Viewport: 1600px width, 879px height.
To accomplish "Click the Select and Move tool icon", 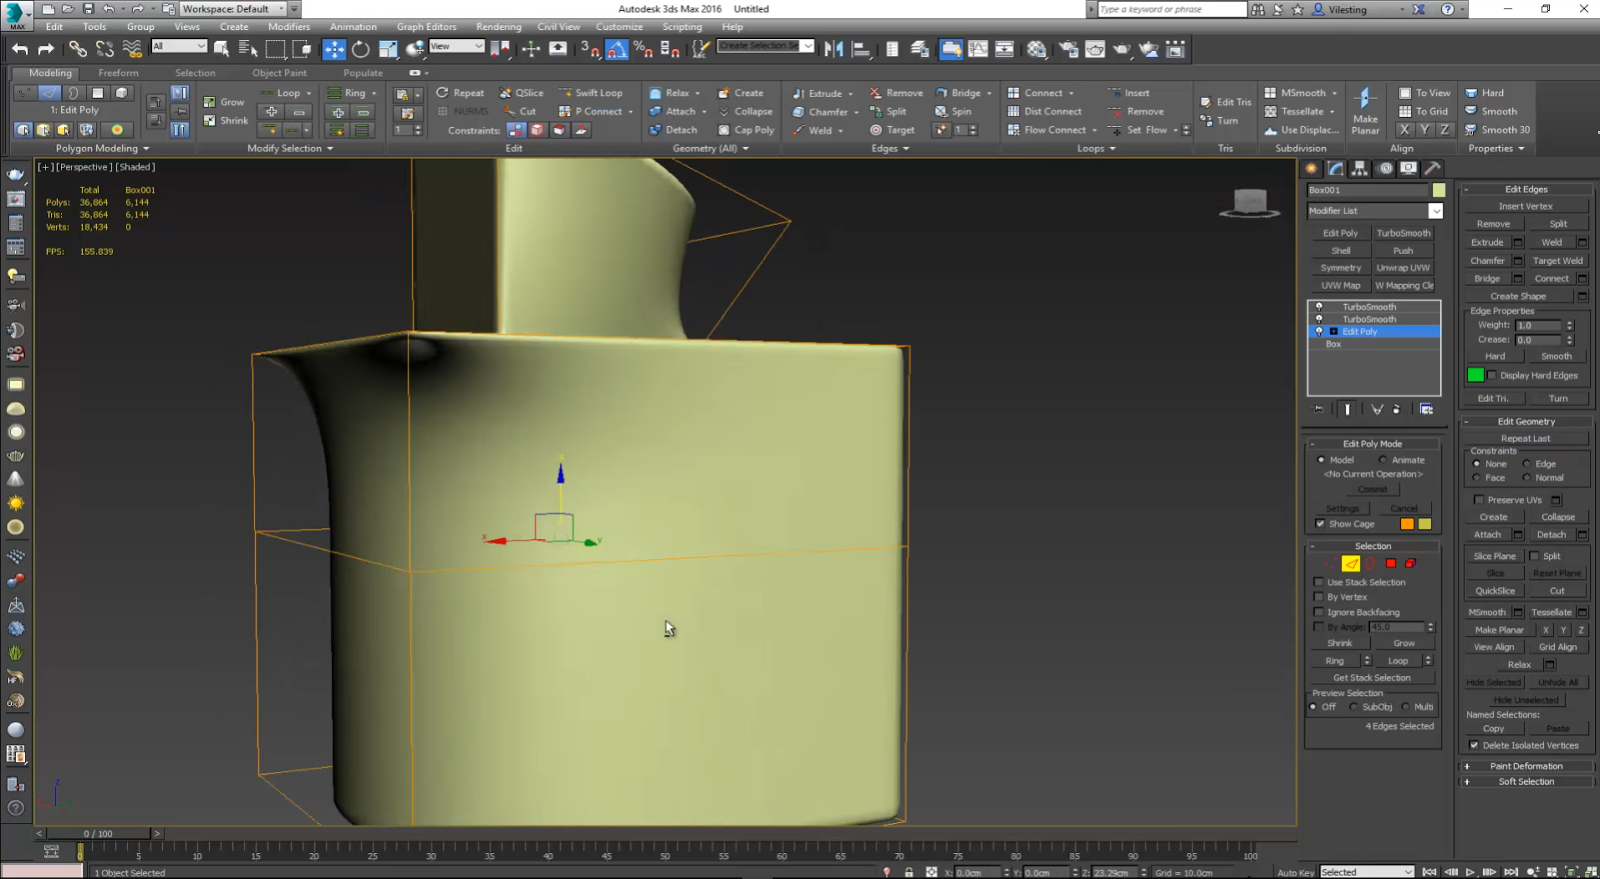I will (x=334, y=49).
